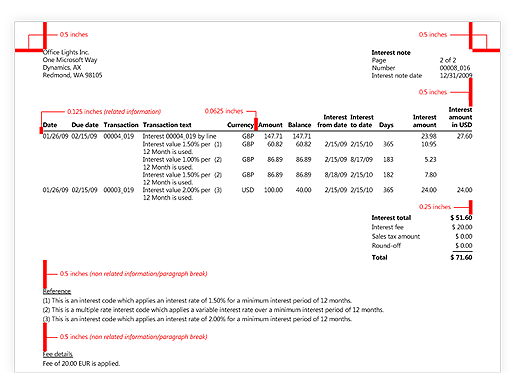This screenshot has height=373, width=515.
Task: Select the interest amount 23.98
Action: 429,136
